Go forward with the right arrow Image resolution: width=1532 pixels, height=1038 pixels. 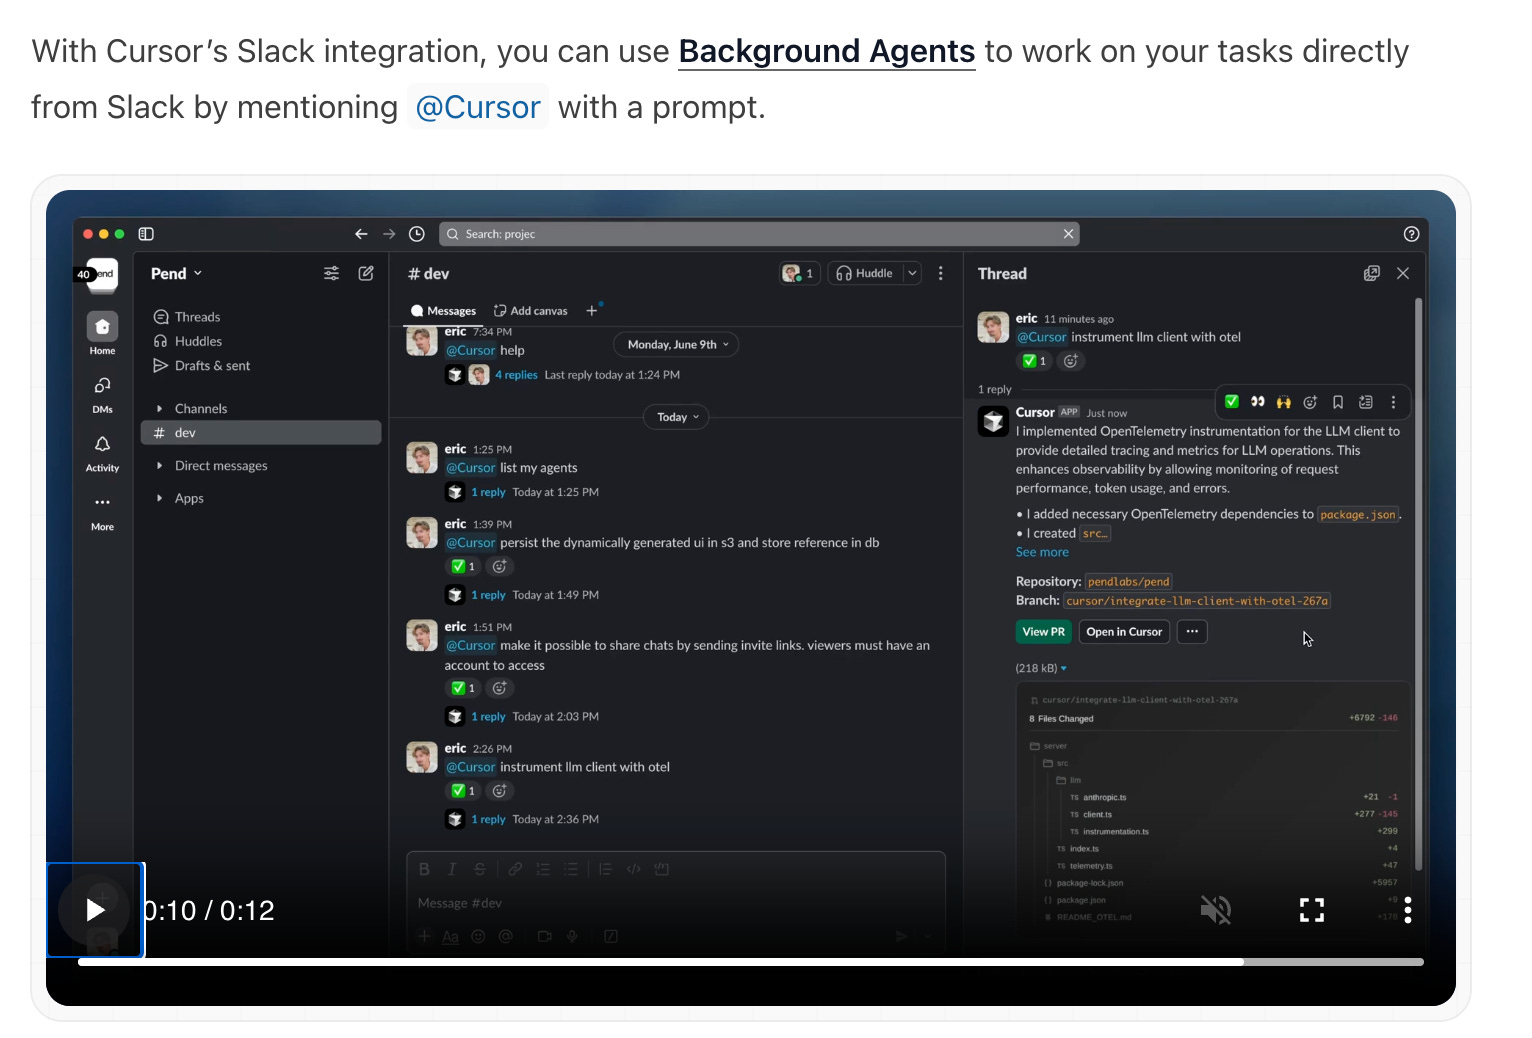(389, 234)
